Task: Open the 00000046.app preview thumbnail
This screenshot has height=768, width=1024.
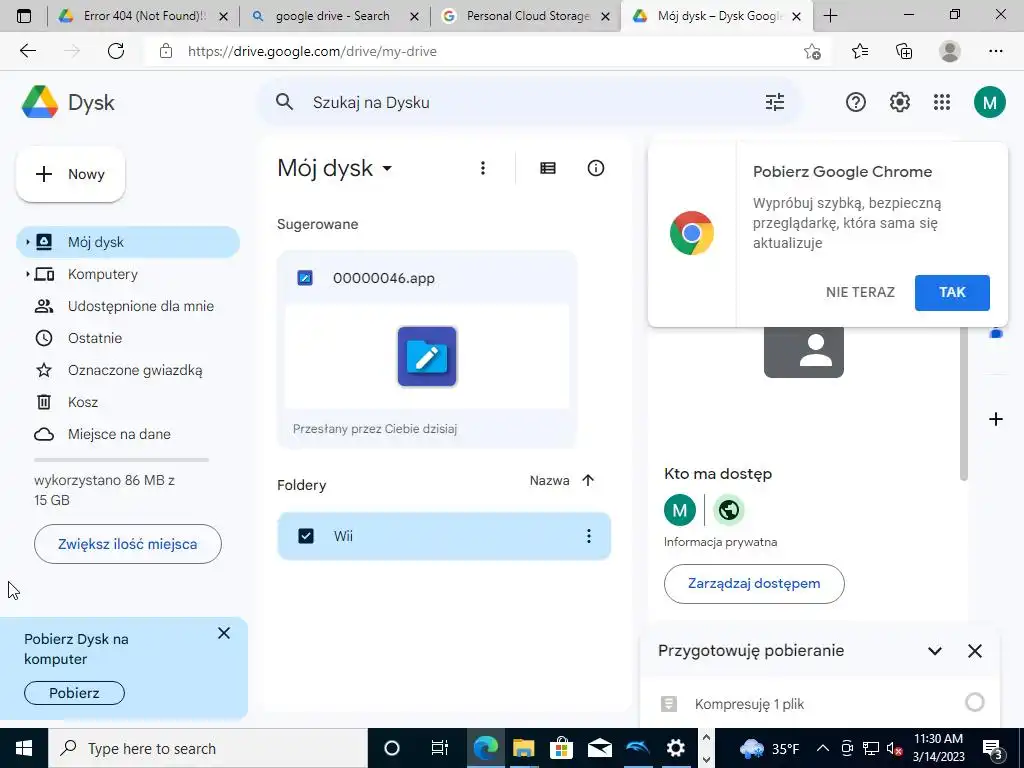Action: [x=427, y=357]
